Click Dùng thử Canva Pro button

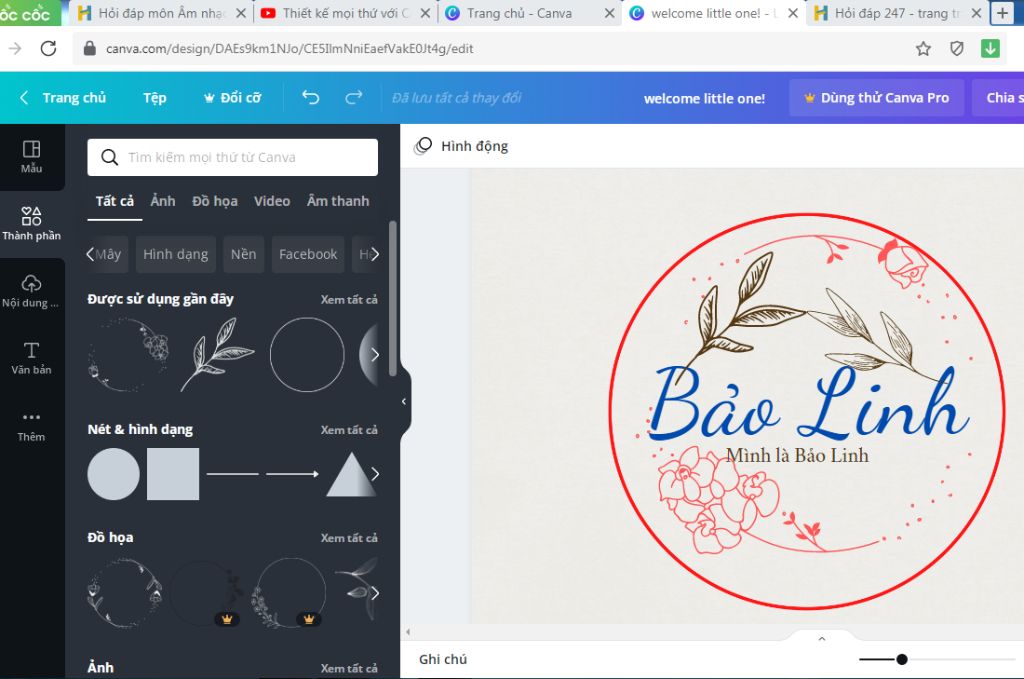(x=876, y=98)
